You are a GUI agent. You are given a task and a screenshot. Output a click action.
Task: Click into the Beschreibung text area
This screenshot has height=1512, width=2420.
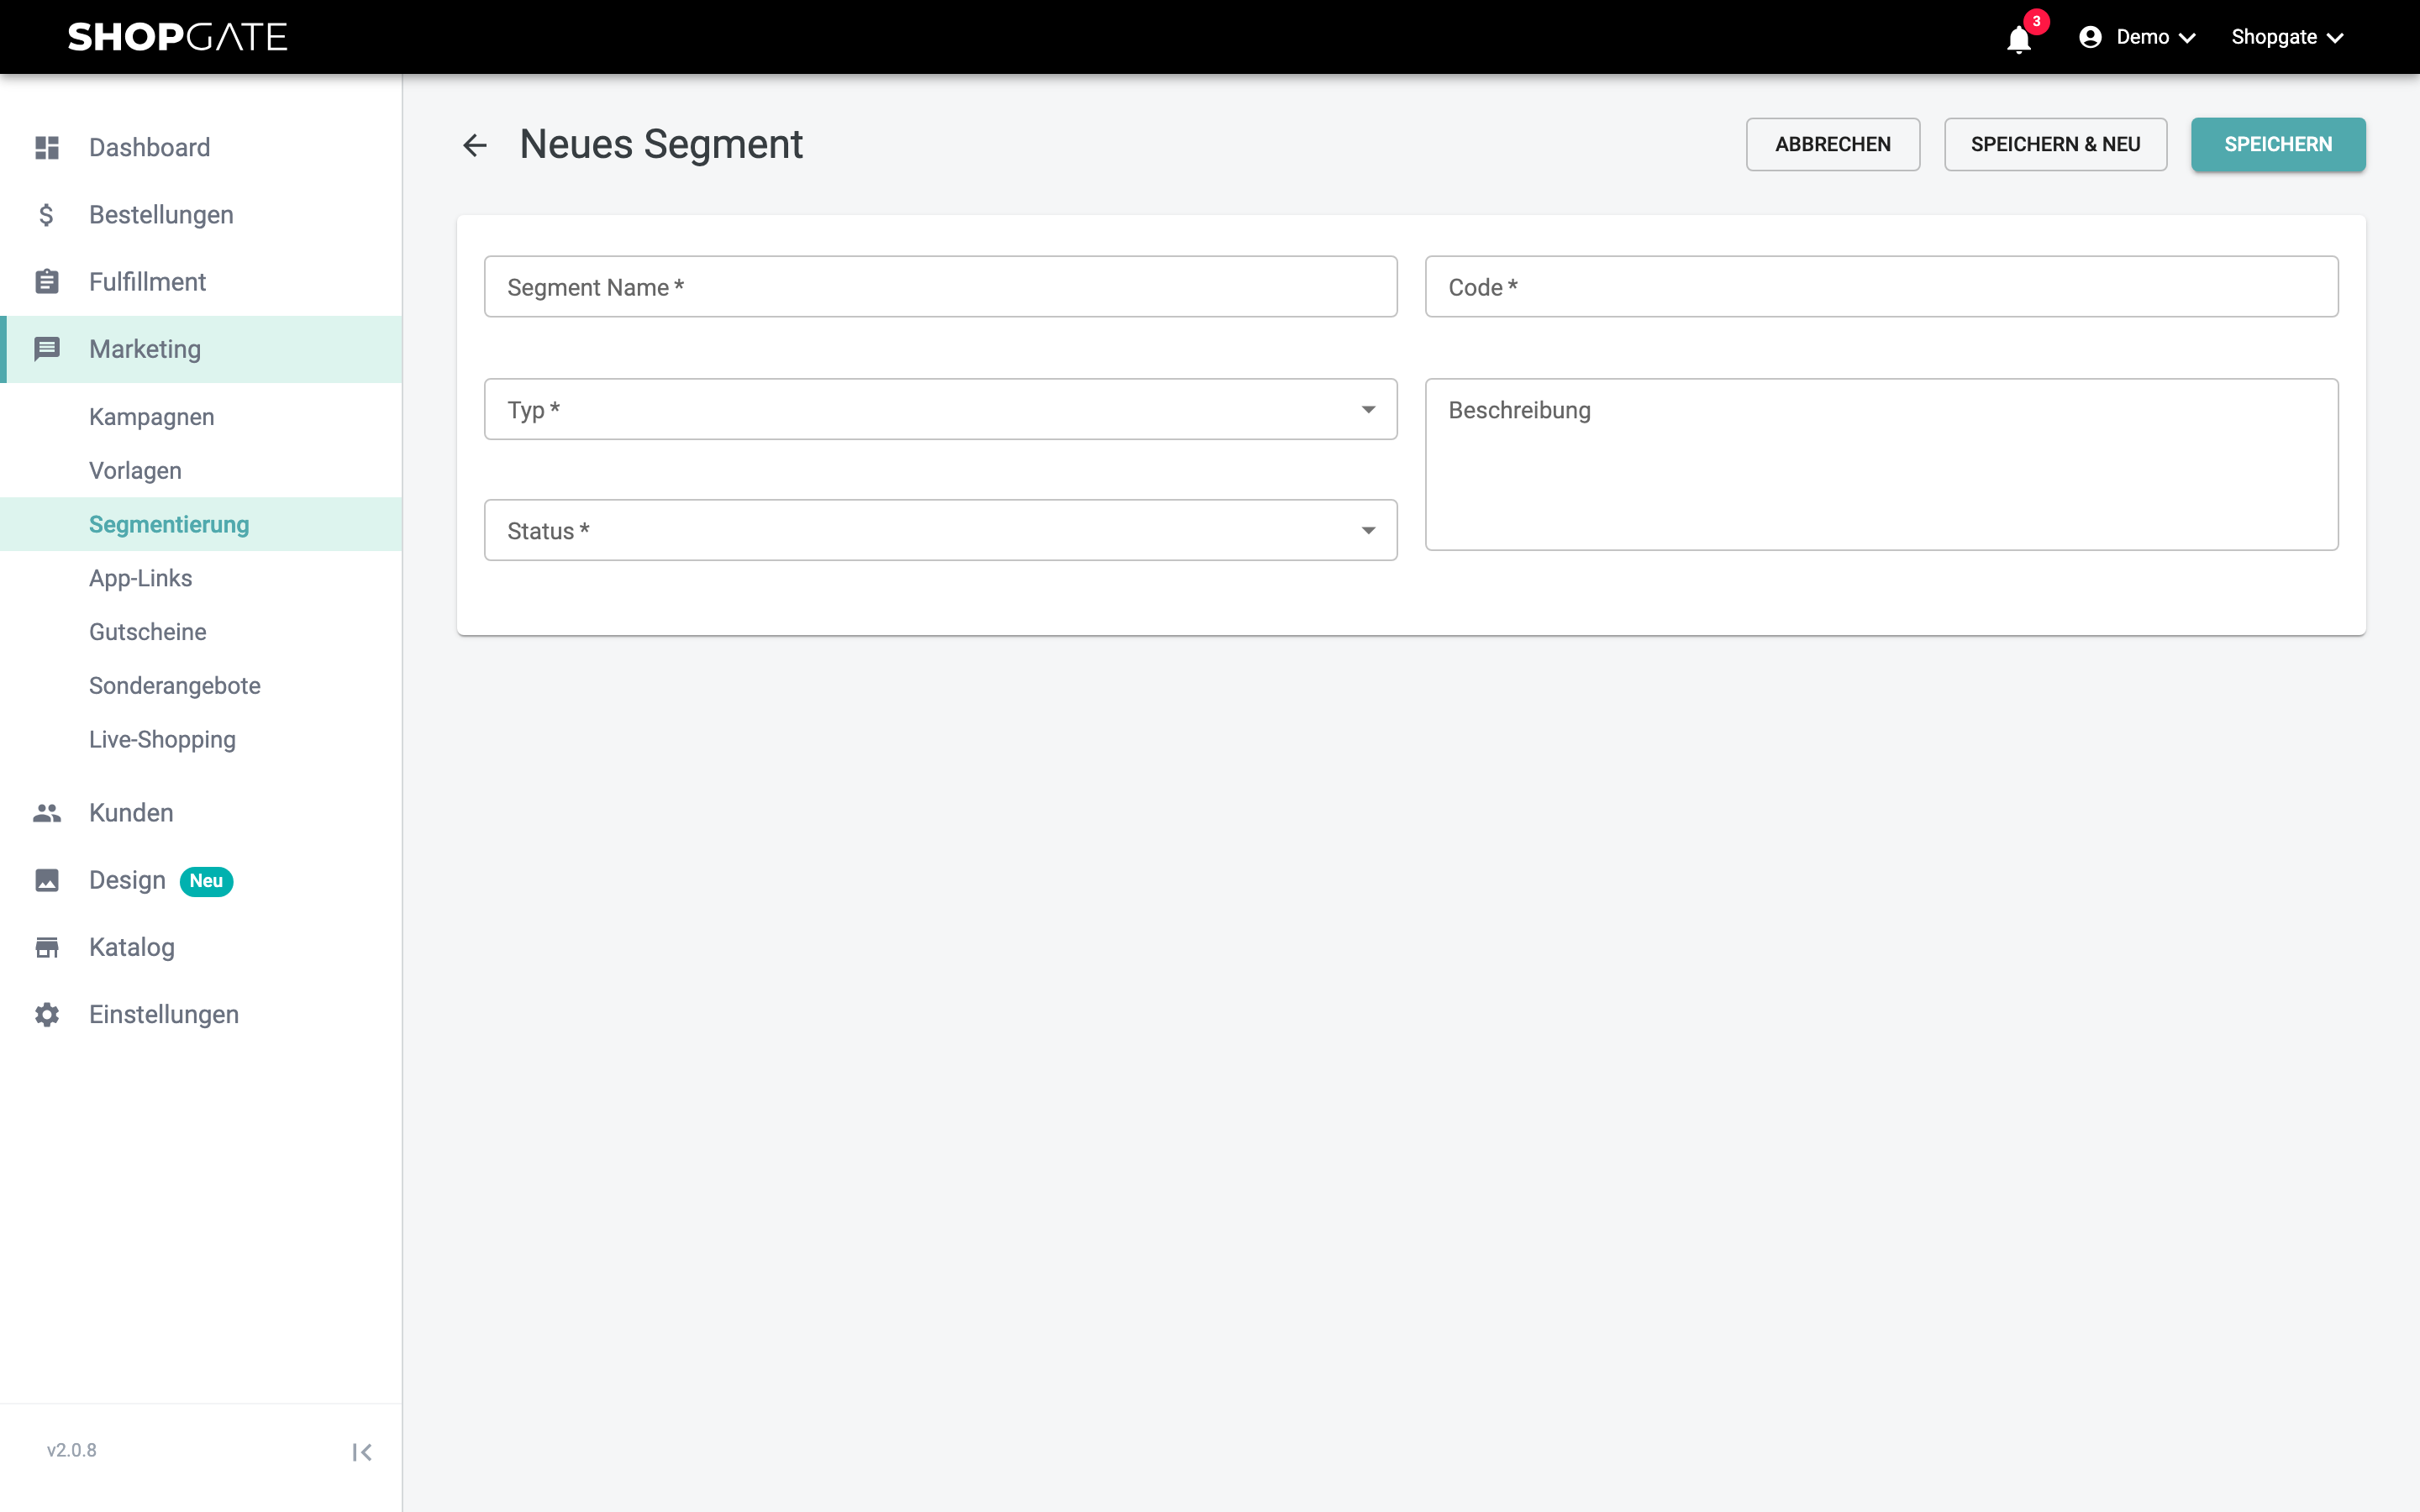click(x=1881, y=464)
